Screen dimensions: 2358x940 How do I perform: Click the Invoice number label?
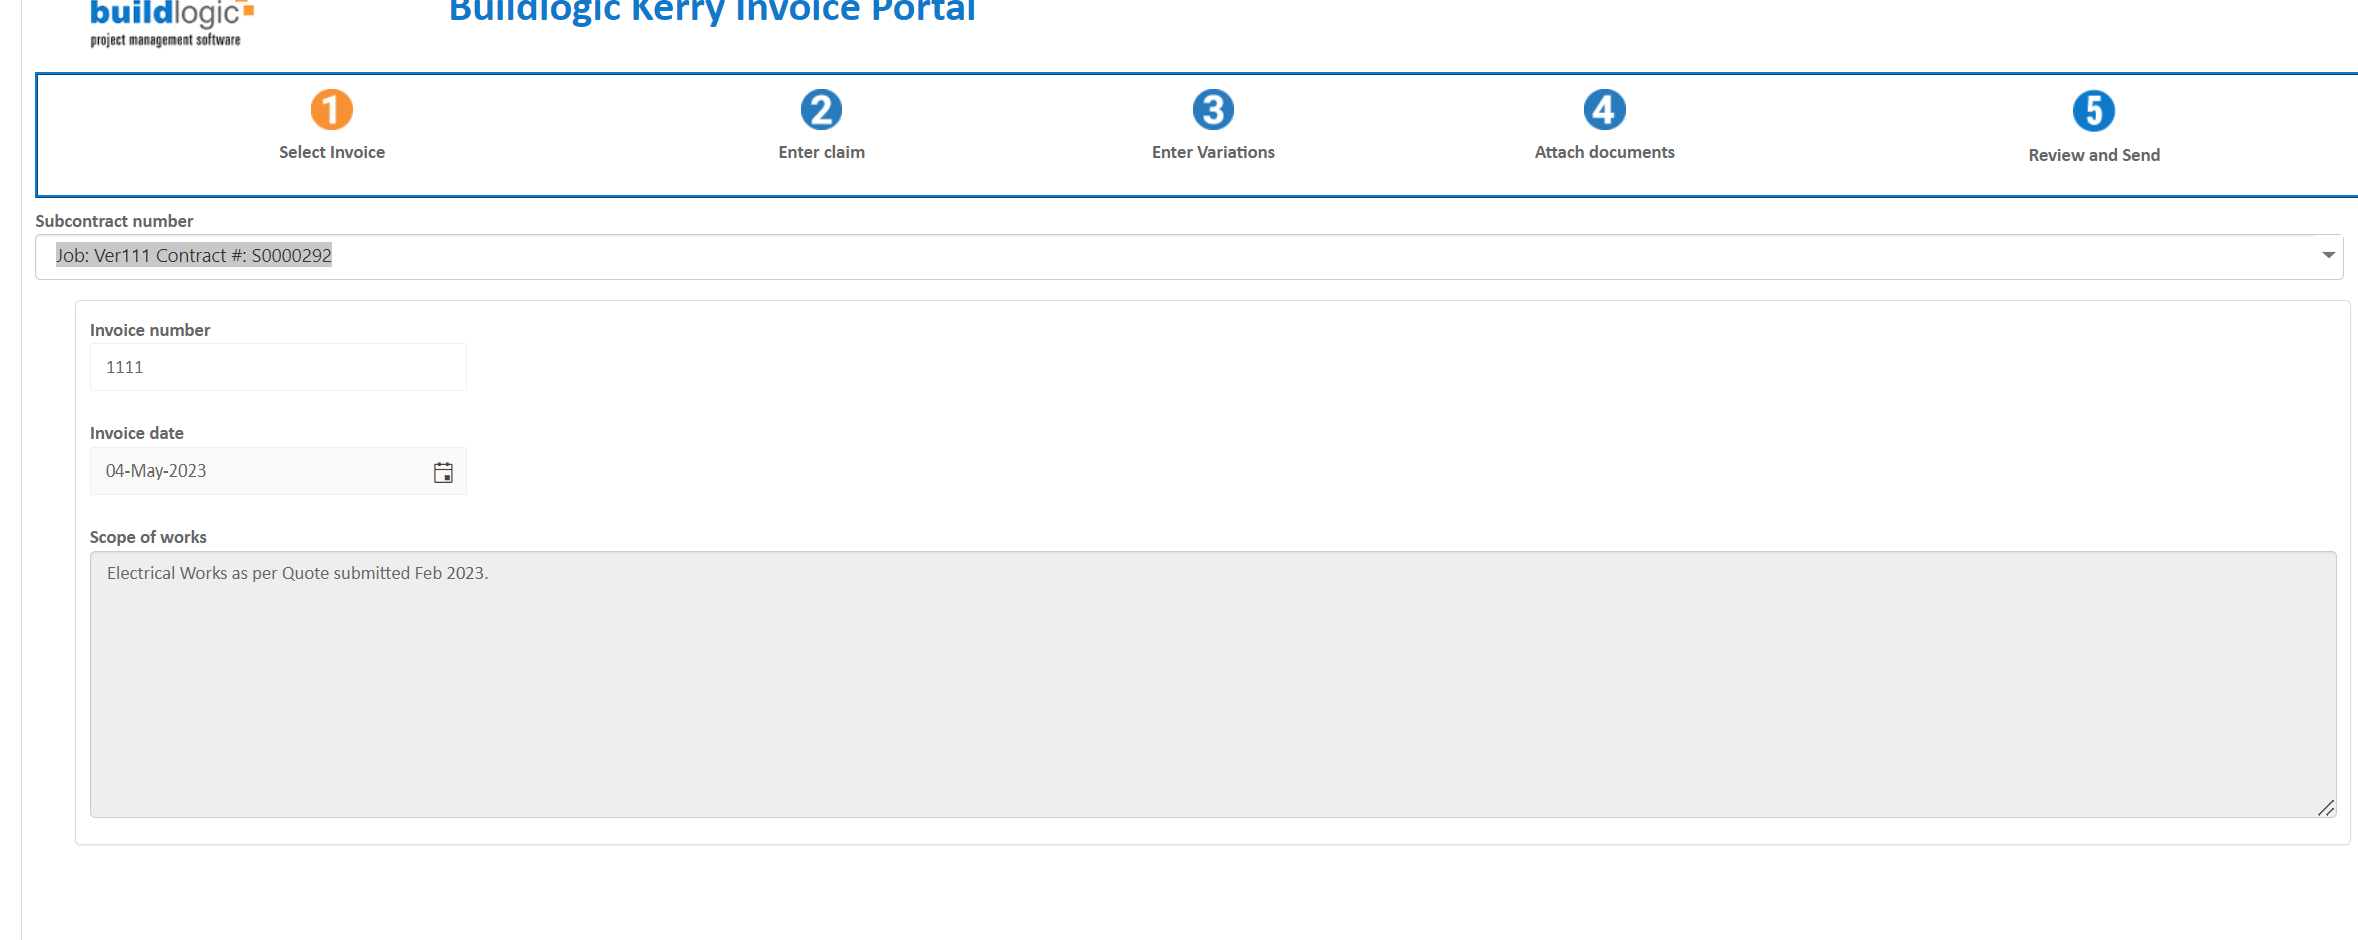coord(150,330)
